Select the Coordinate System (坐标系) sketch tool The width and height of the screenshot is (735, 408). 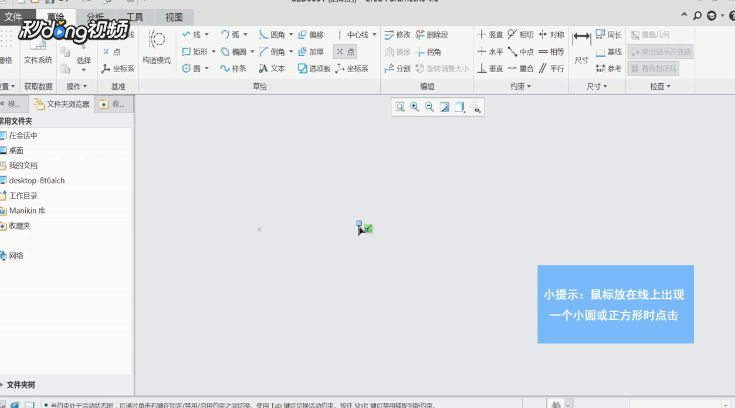352,68
